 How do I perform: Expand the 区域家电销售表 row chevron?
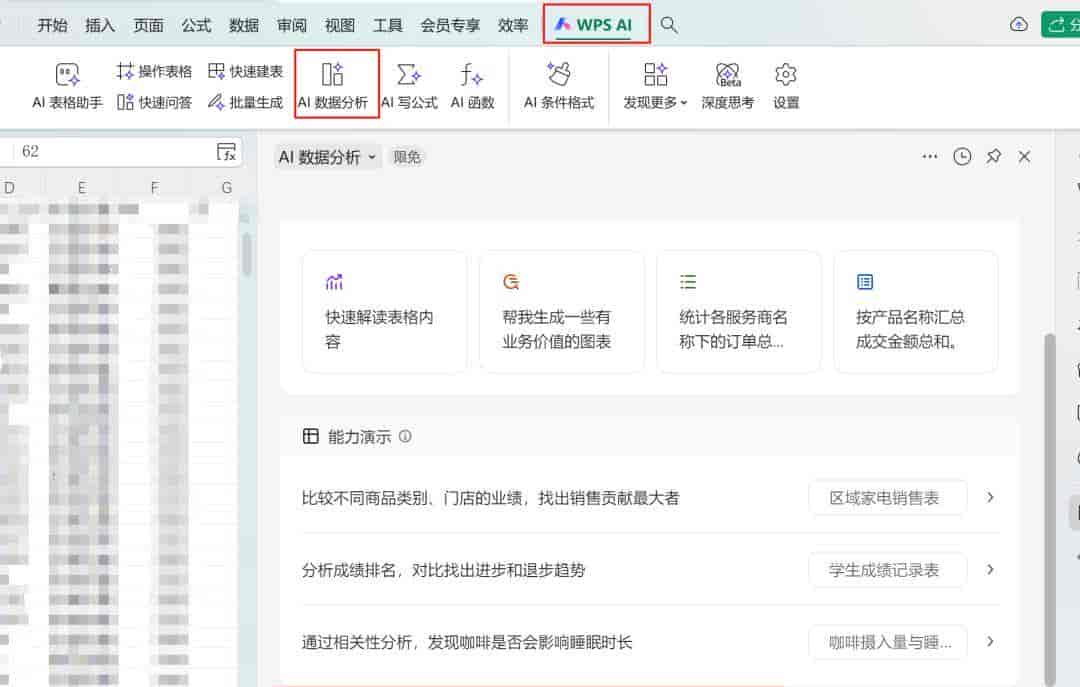[x=990, y=498]
